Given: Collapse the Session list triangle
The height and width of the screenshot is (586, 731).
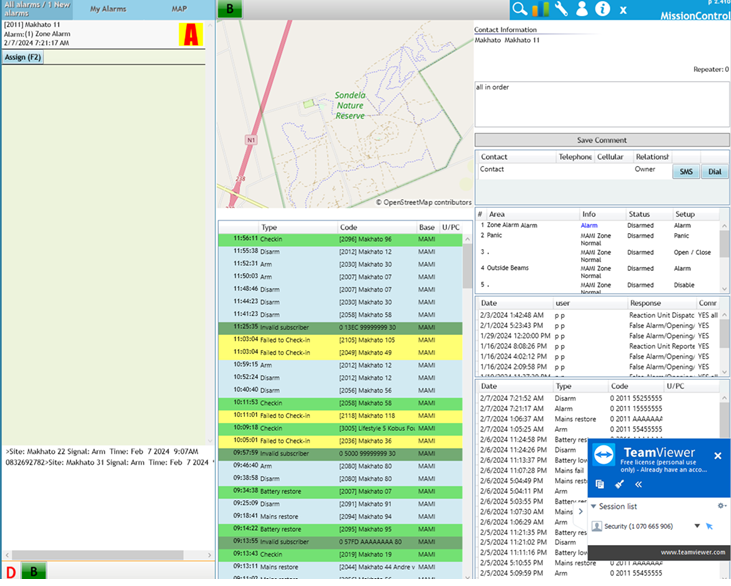Looking at the screenshot, I should click(x=592, y=506).
